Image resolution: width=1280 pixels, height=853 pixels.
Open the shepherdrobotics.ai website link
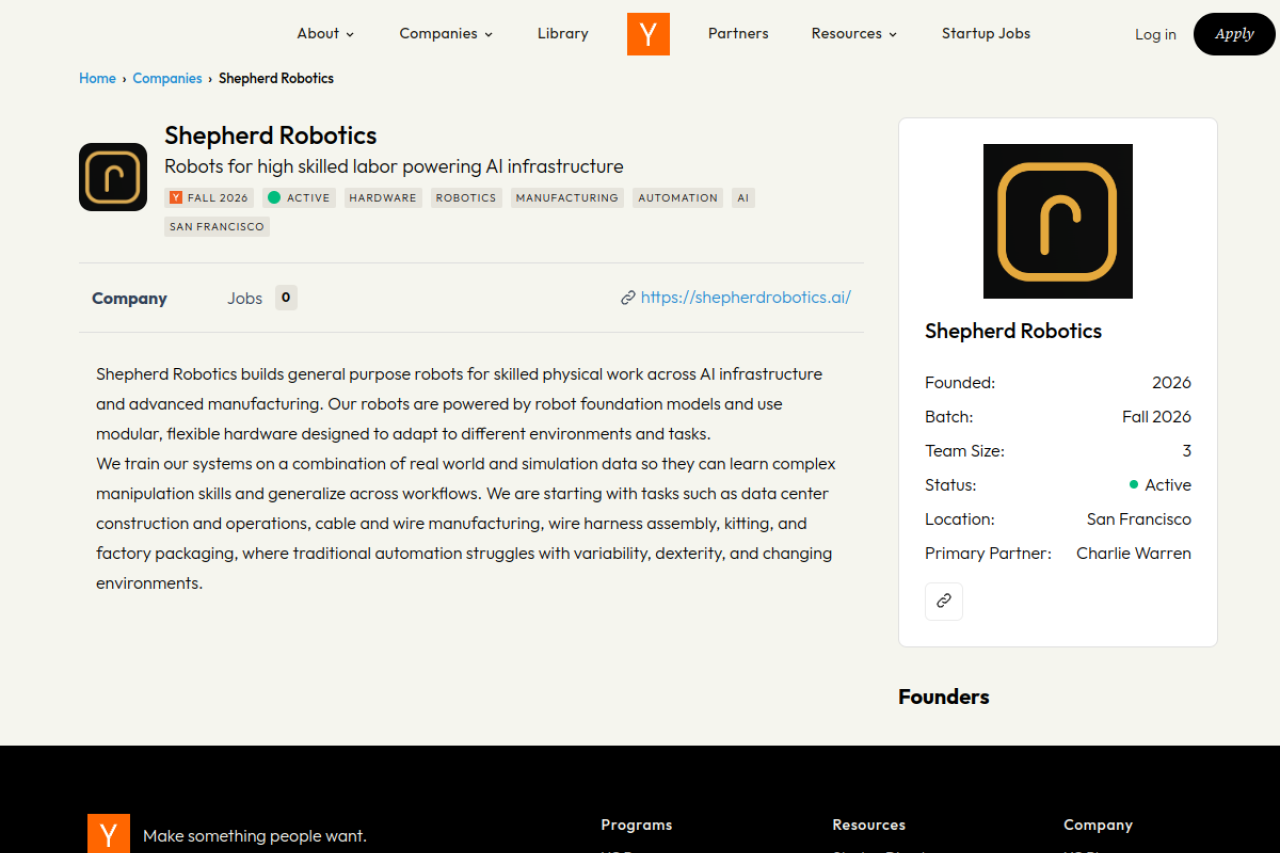click(x=746, y=298)
